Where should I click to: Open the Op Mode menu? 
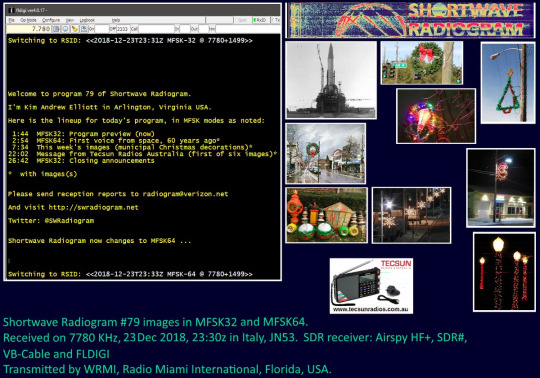pyautogui.click(x=28, y=20)
